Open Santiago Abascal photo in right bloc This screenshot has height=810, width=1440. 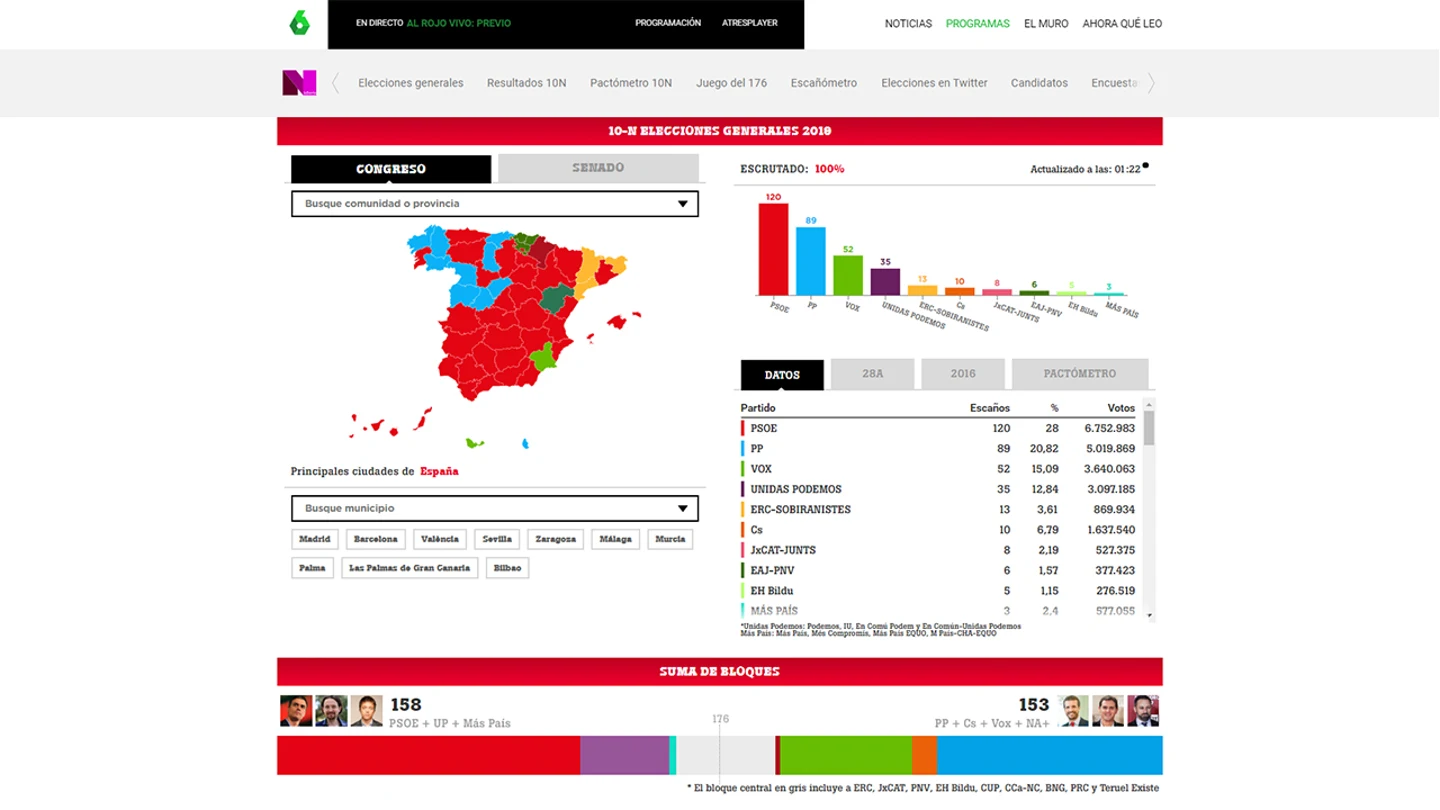[1142, 711]
